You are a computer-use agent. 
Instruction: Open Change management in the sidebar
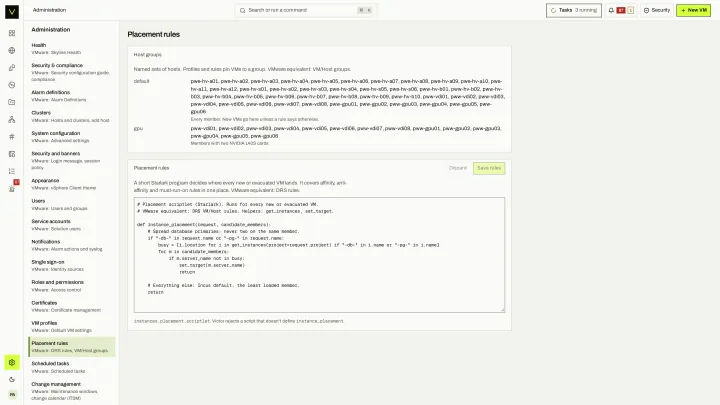point(71,391)
